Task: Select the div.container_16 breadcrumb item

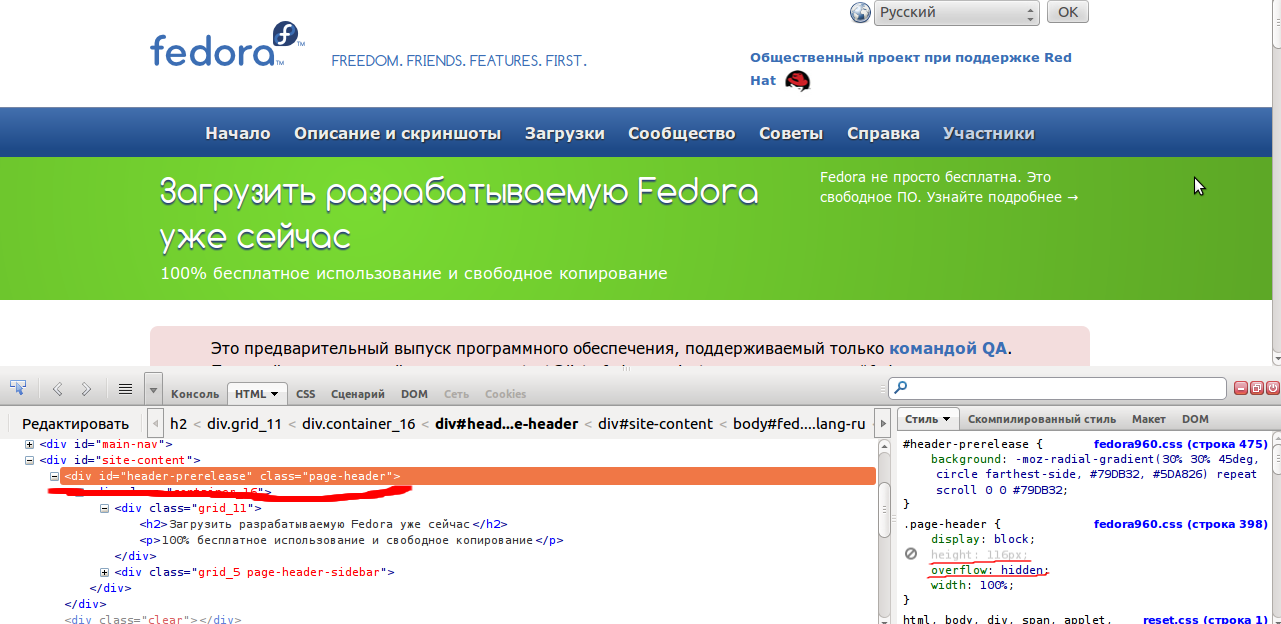Action: (x=359, y=424)
